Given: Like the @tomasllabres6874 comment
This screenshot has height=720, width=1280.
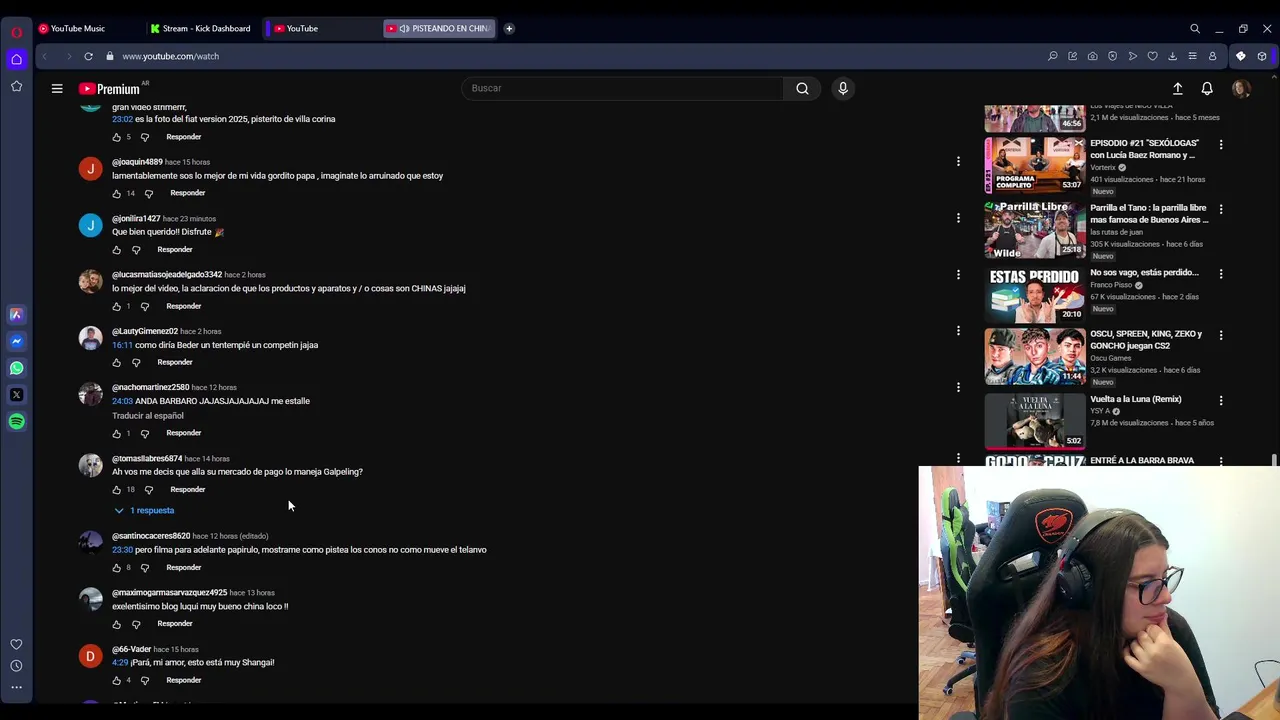Looking at the screenshot, I should pyautogui.click(x=117, y=490).
